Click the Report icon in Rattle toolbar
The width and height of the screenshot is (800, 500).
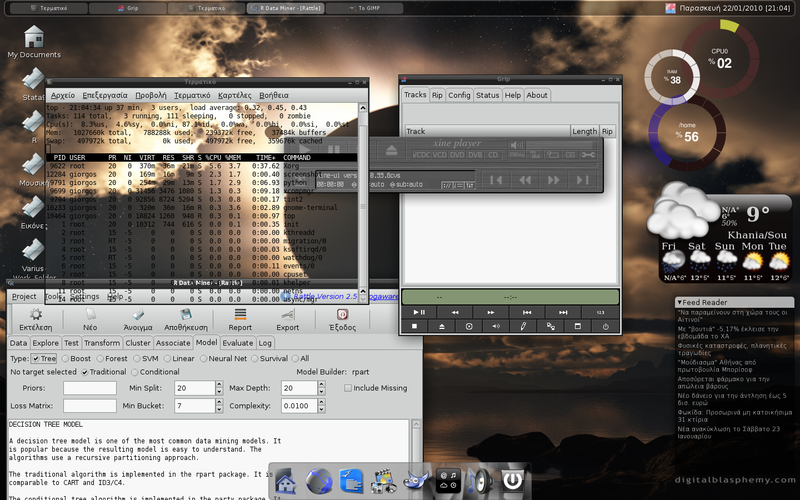coord(240,314)
